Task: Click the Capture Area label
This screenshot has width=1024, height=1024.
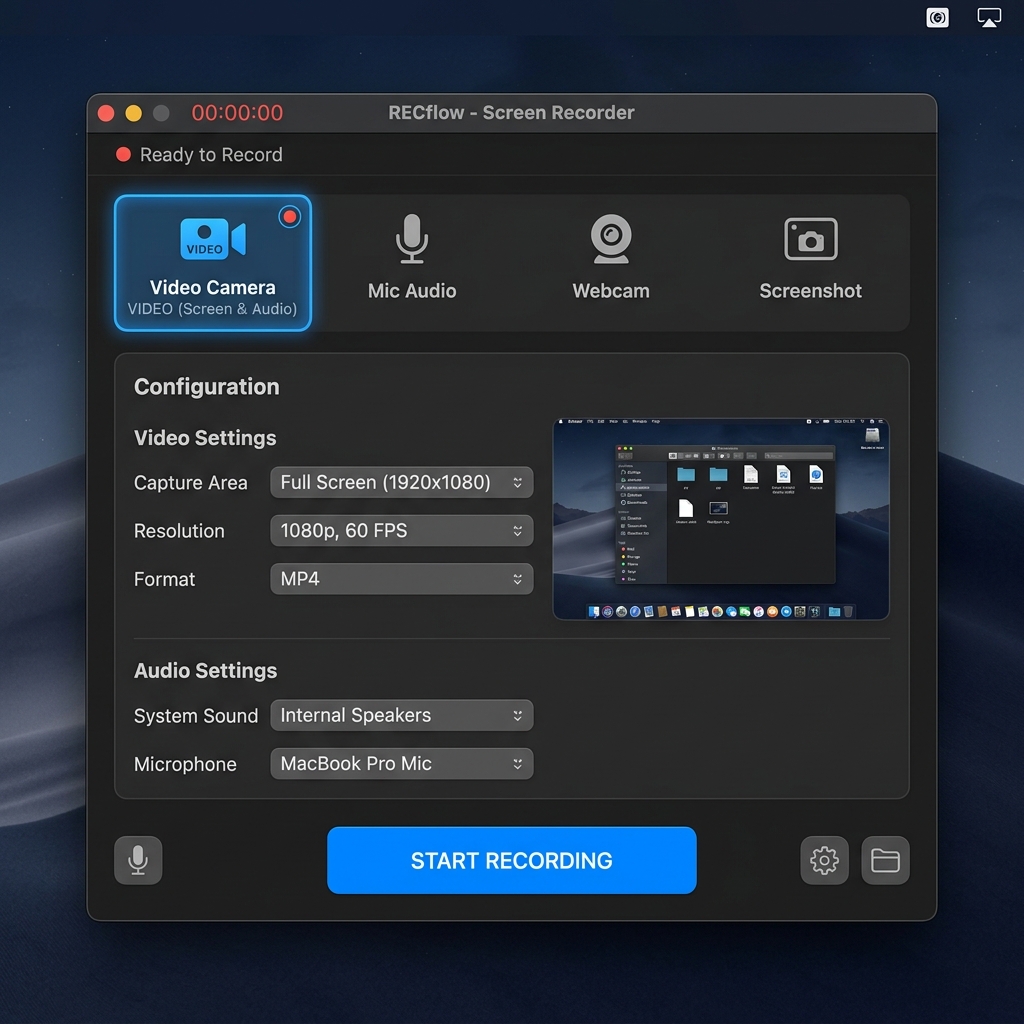Action: pos(191,483)
